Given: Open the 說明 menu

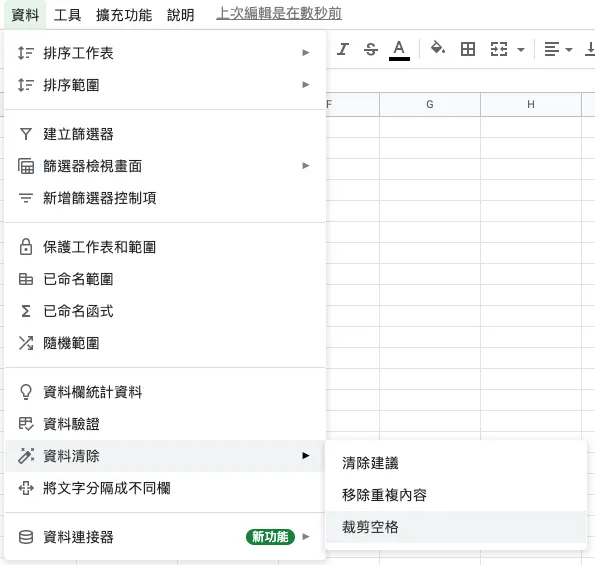Looking at the screenshot, I should click(181, 15).
